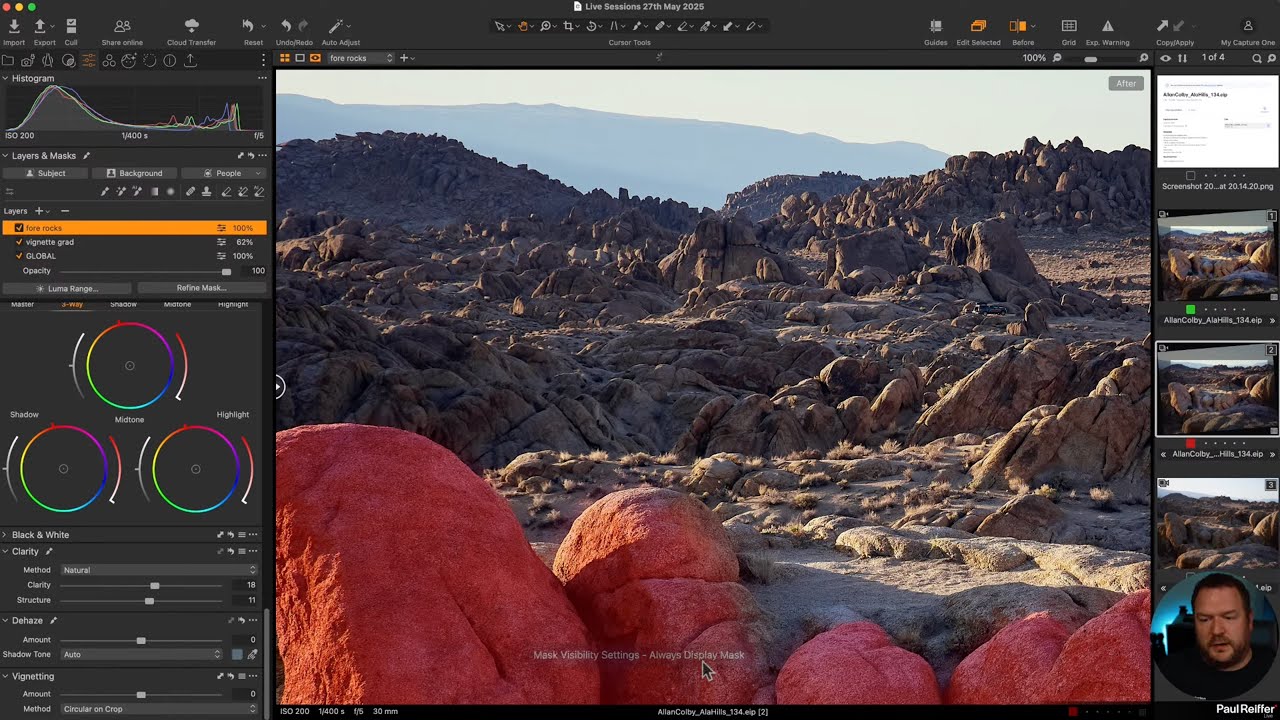The width and height of the screenshot is (1280, 720).
Task: Click the Edit Selected icon
Action: click(x=978, y=26)
